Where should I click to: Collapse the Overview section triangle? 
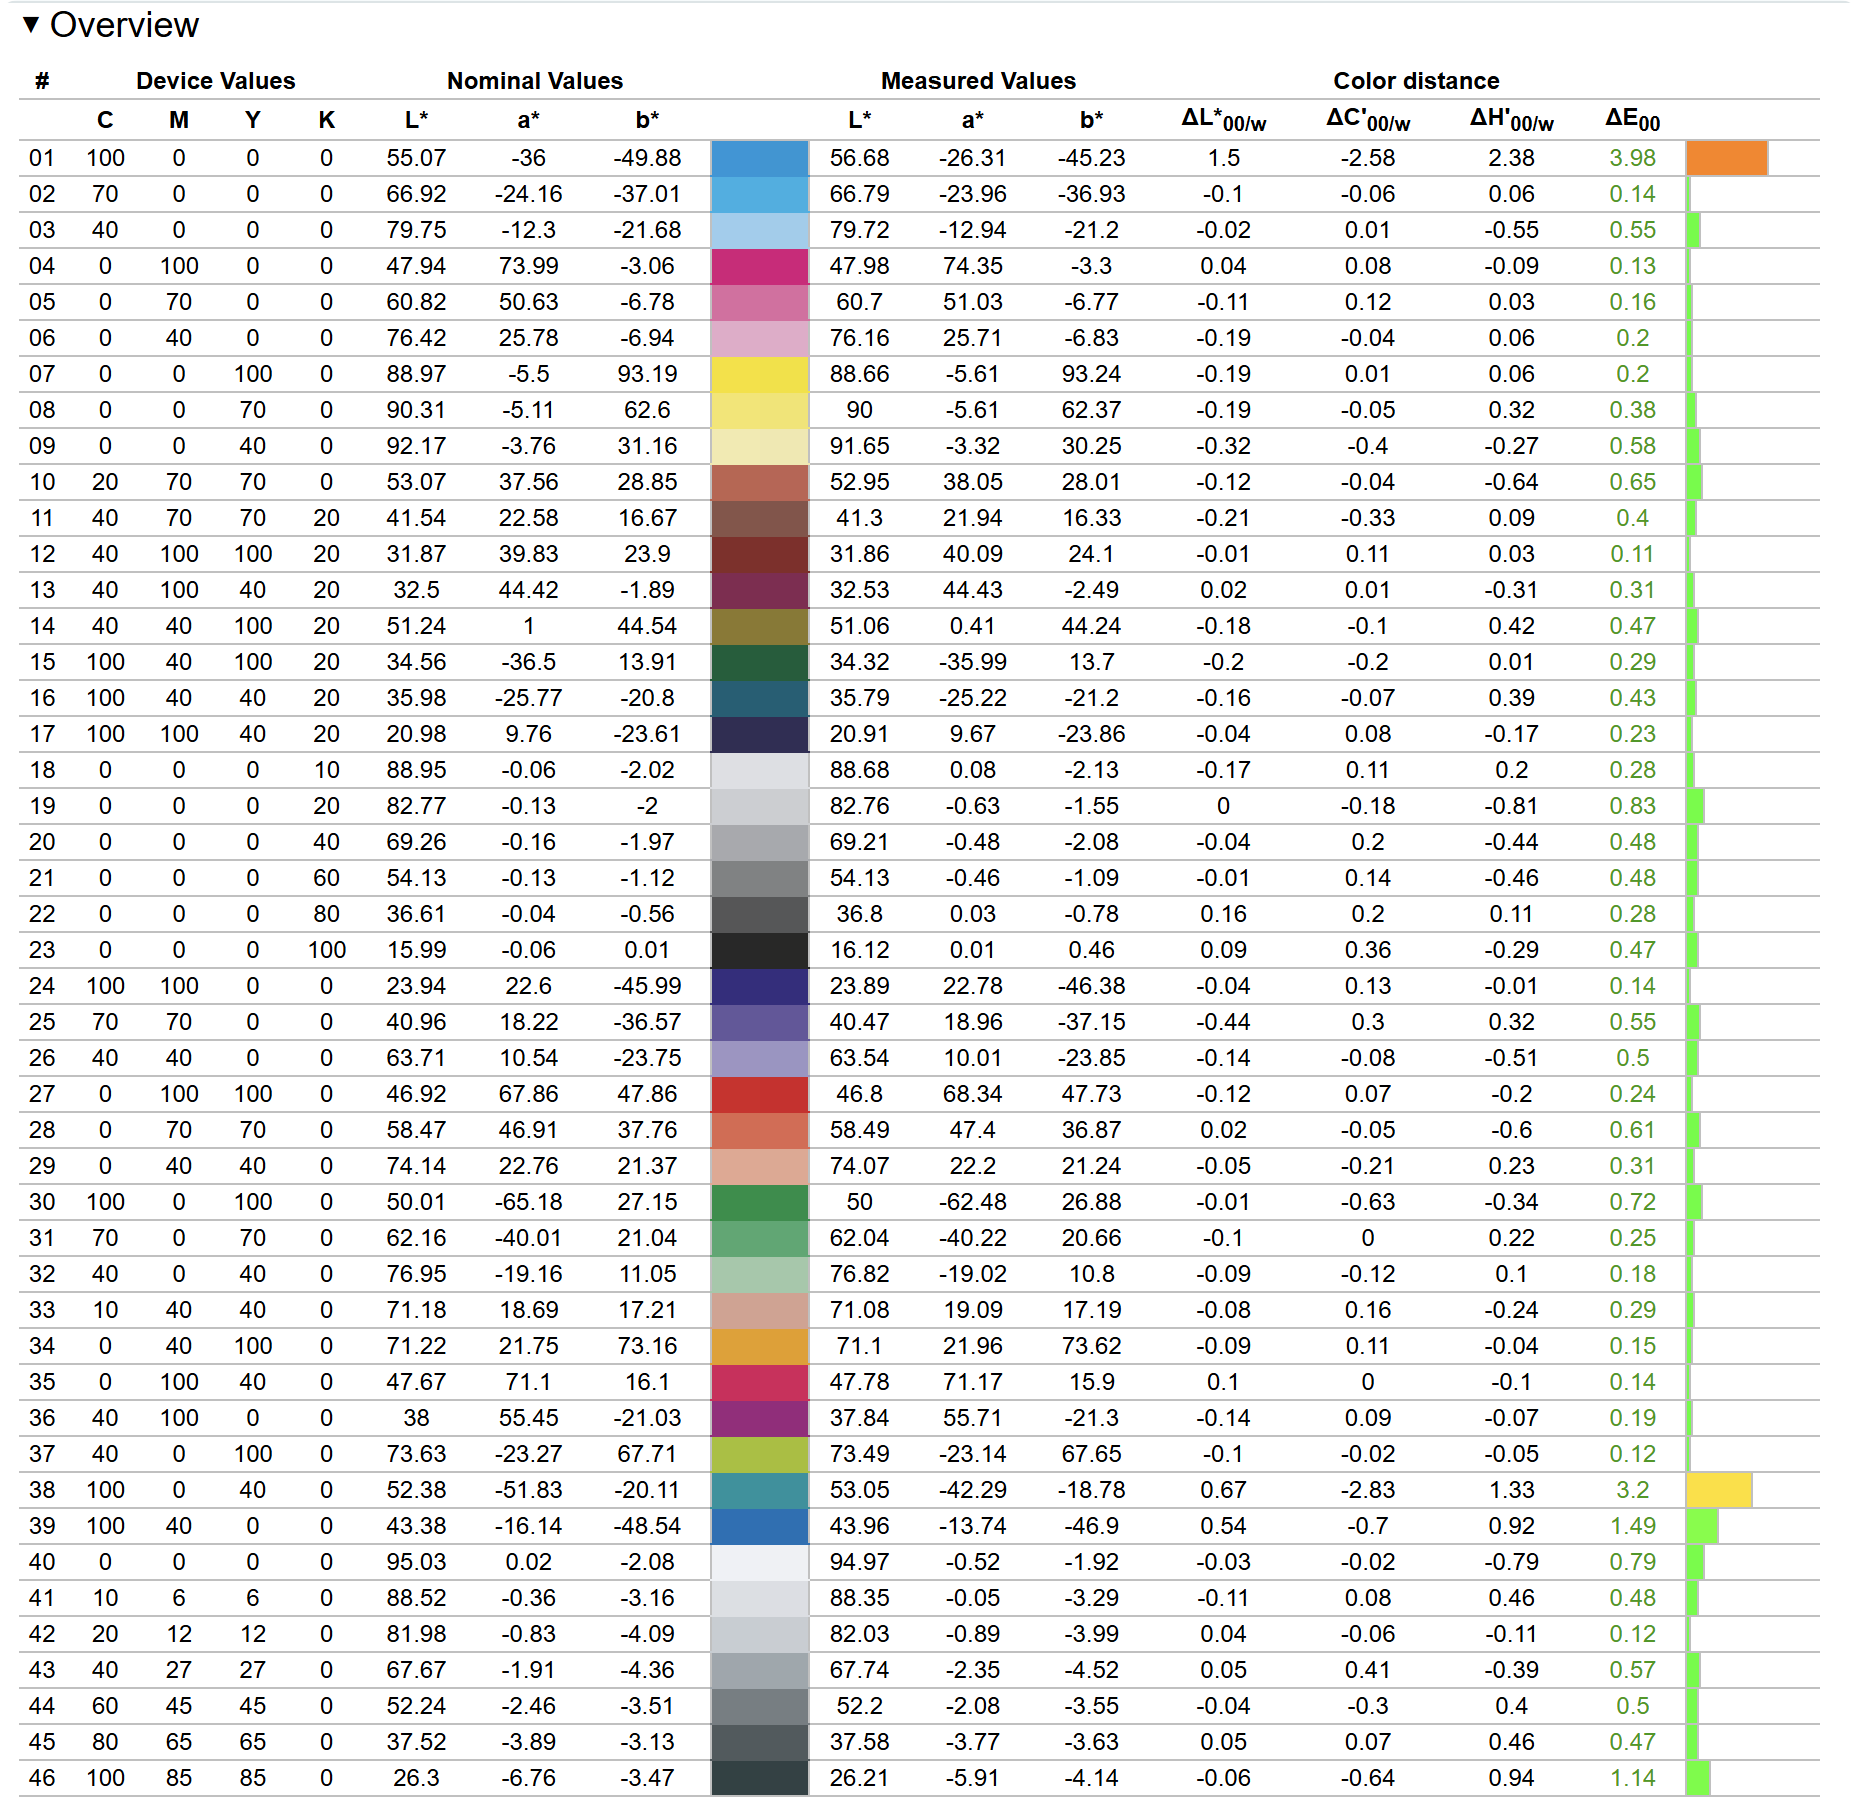point(31,25)
